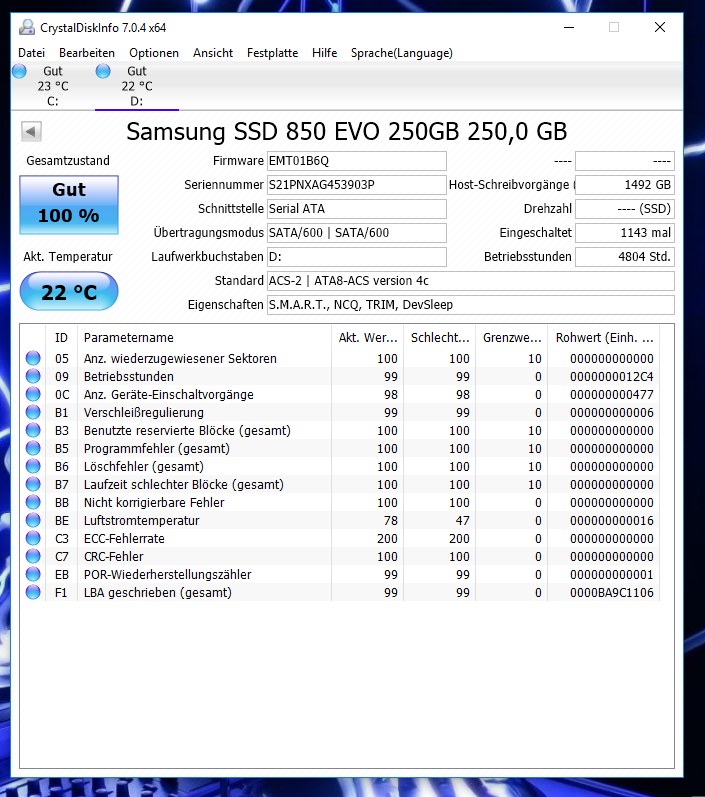Click status orb for Programmfehler row
Viewport: 705px width, 797px height.
click(x=33, y=448)
